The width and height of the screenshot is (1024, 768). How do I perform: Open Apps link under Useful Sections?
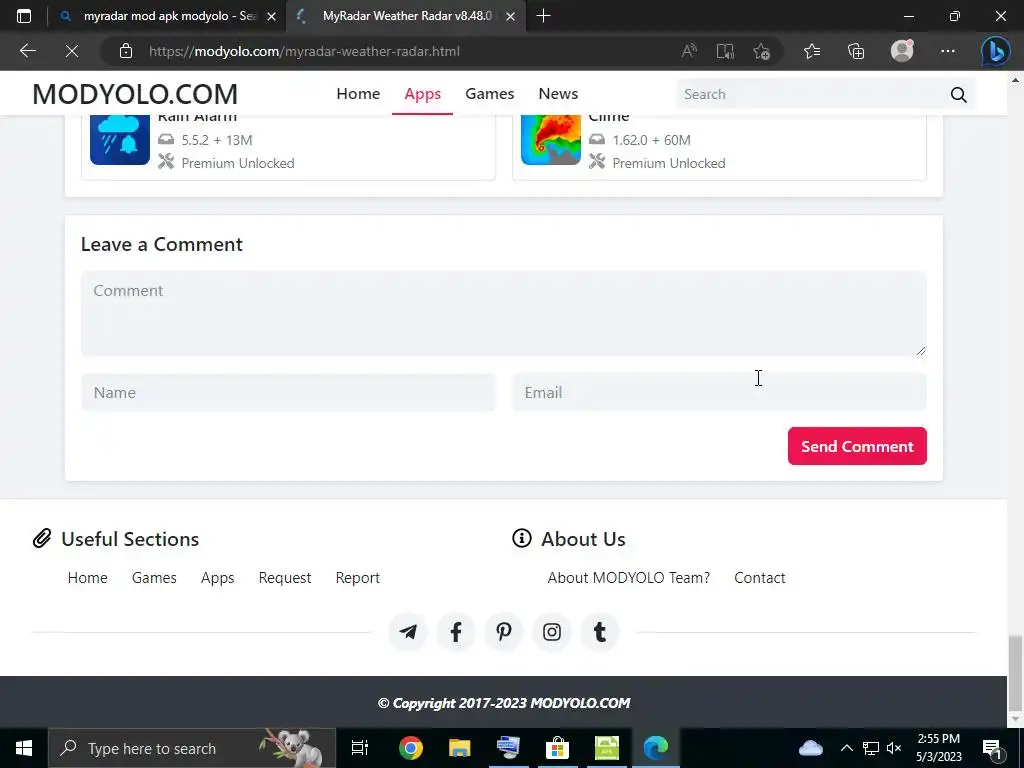(x=217, y=578)
